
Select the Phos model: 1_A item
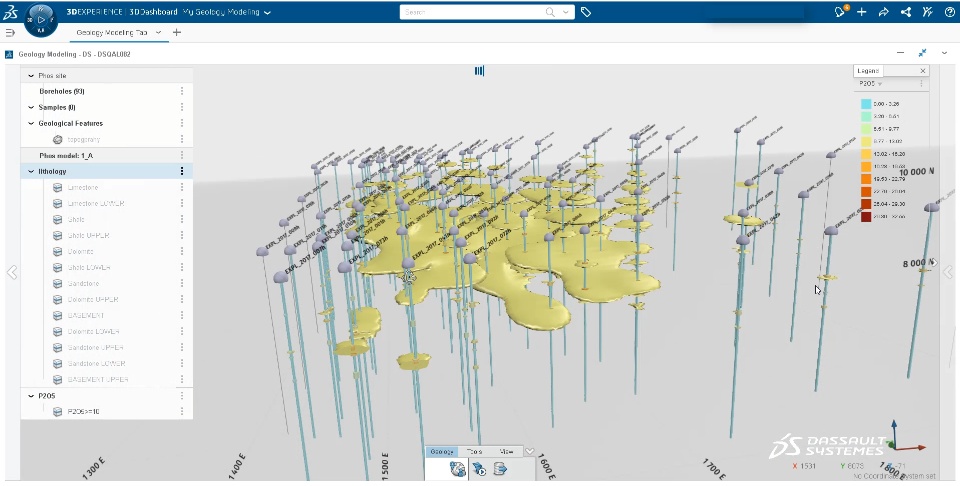pos(66,155)
